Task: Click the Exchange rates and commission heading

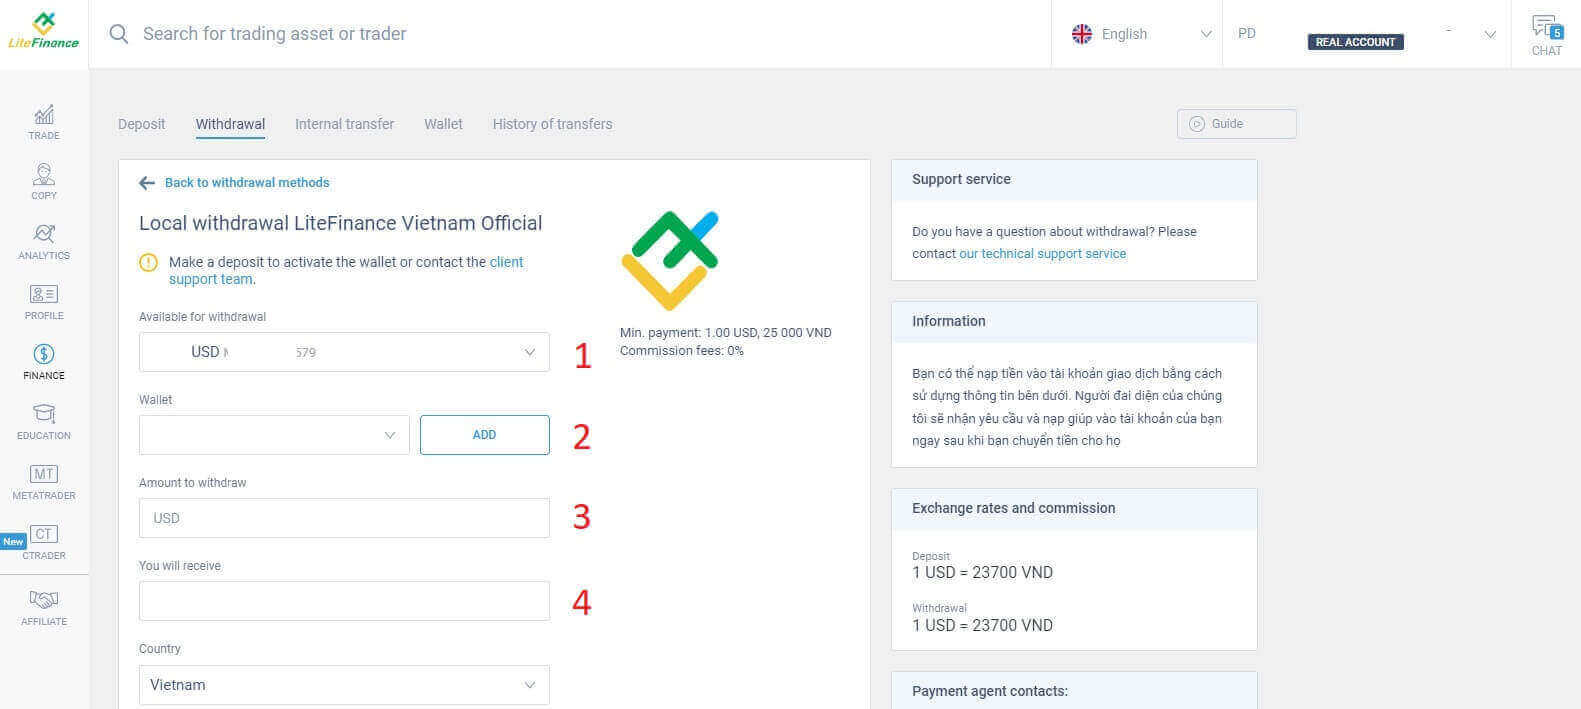Action: [x=1013, y=509]
